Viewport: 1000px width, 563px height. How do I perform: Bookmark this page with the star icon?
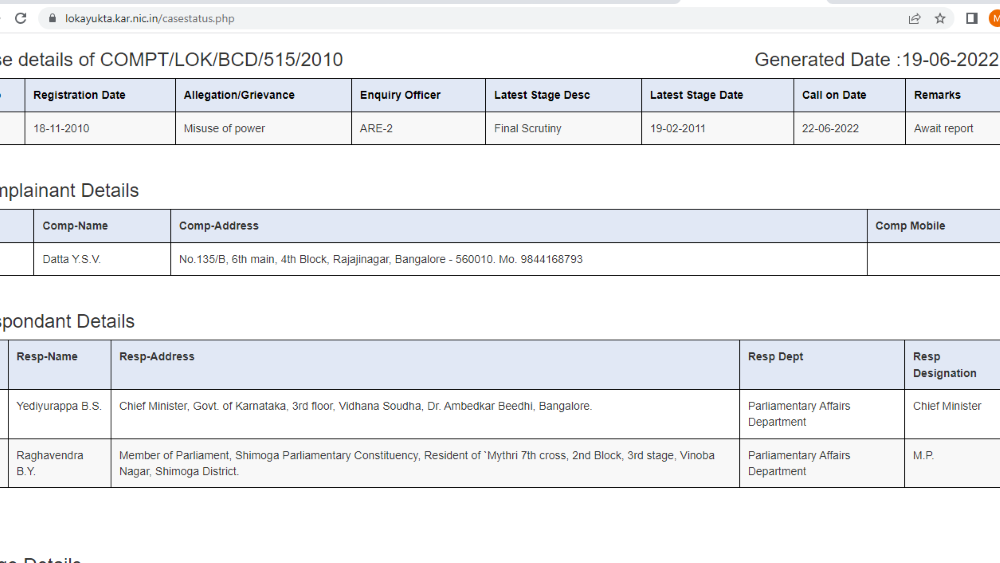tap(940, 18)
